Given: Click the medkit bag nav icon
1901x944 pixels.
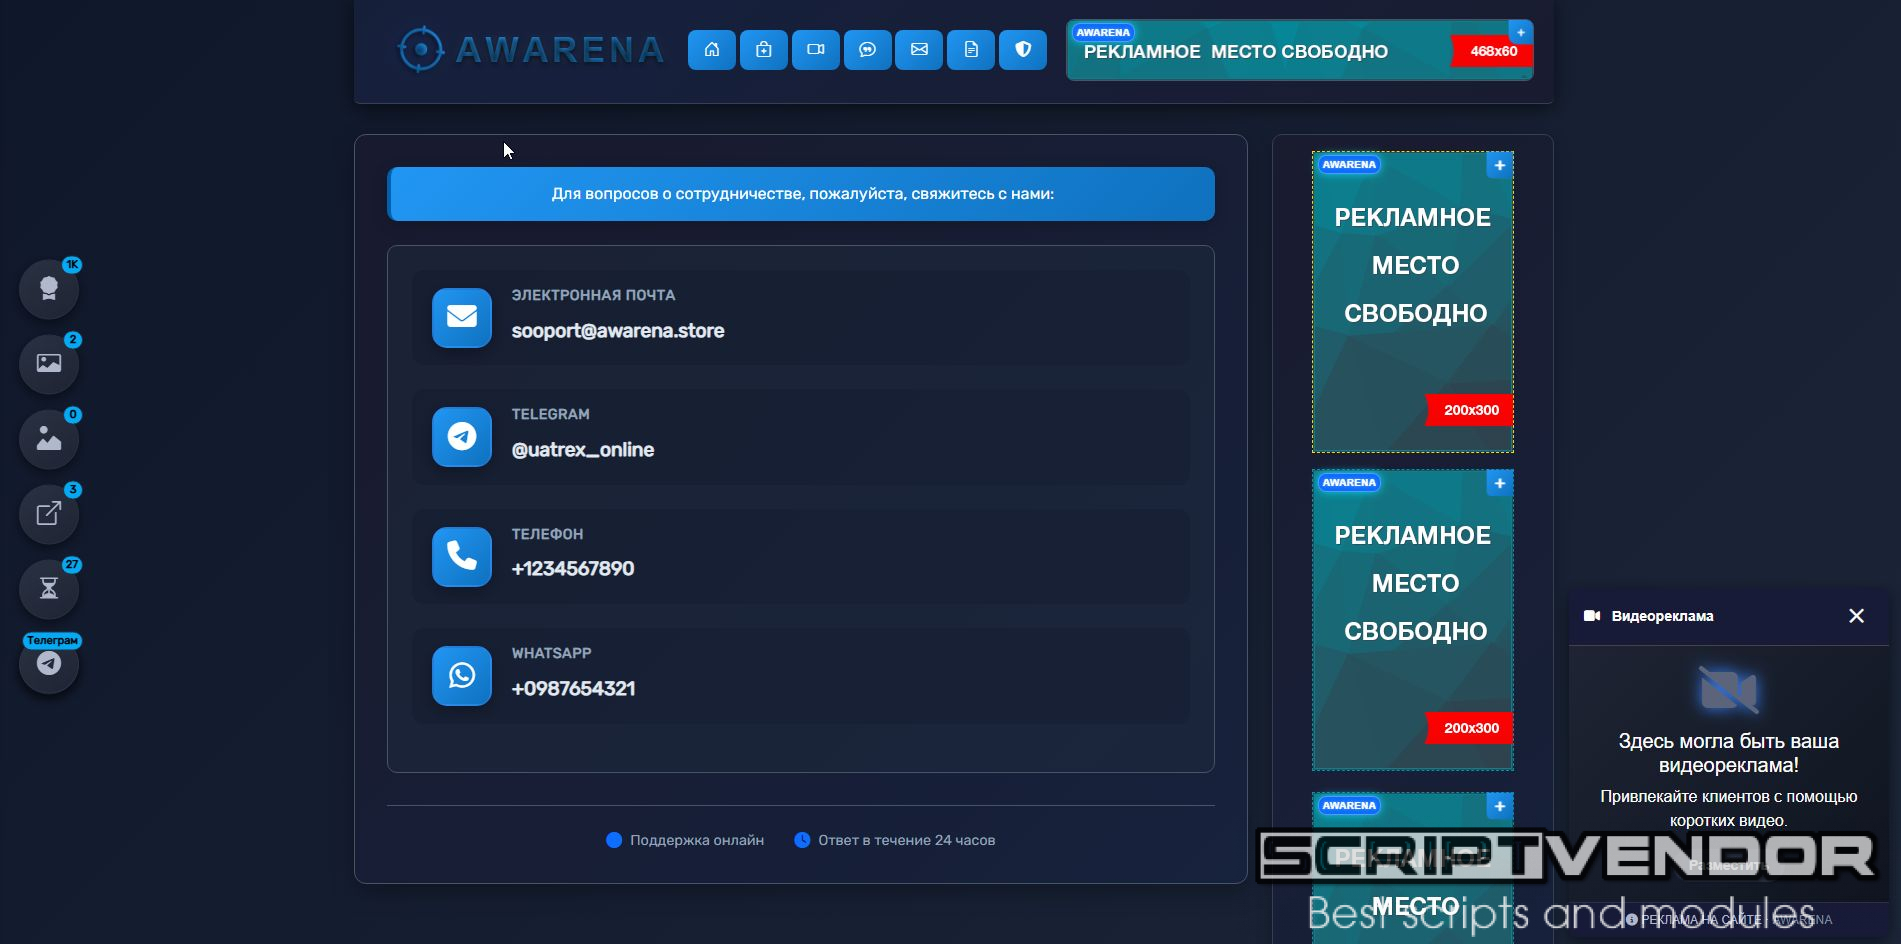Looking at the screenshot, I should tap(763, 50).
